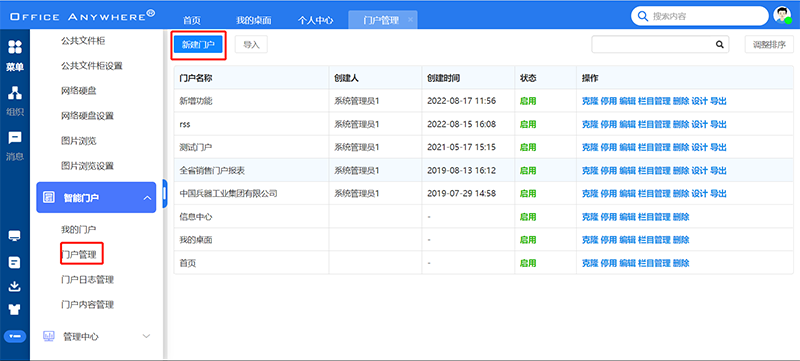Open 网络硬盘 in the side menu
Image resolution: width=800 pixels, height=361 pixels.
click(x=79, y=91)
